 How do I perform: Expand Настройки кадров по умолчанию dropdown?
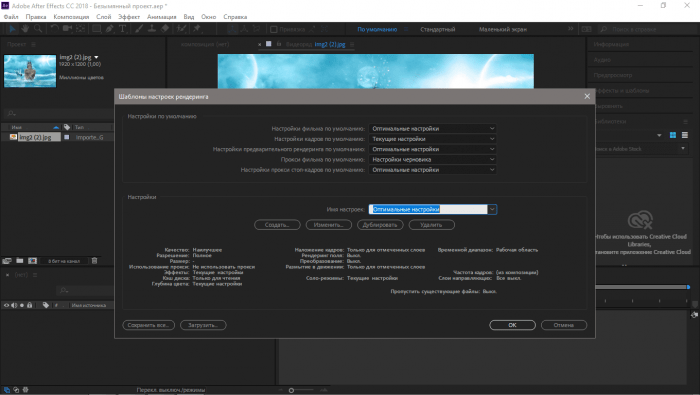click(432, 139)
